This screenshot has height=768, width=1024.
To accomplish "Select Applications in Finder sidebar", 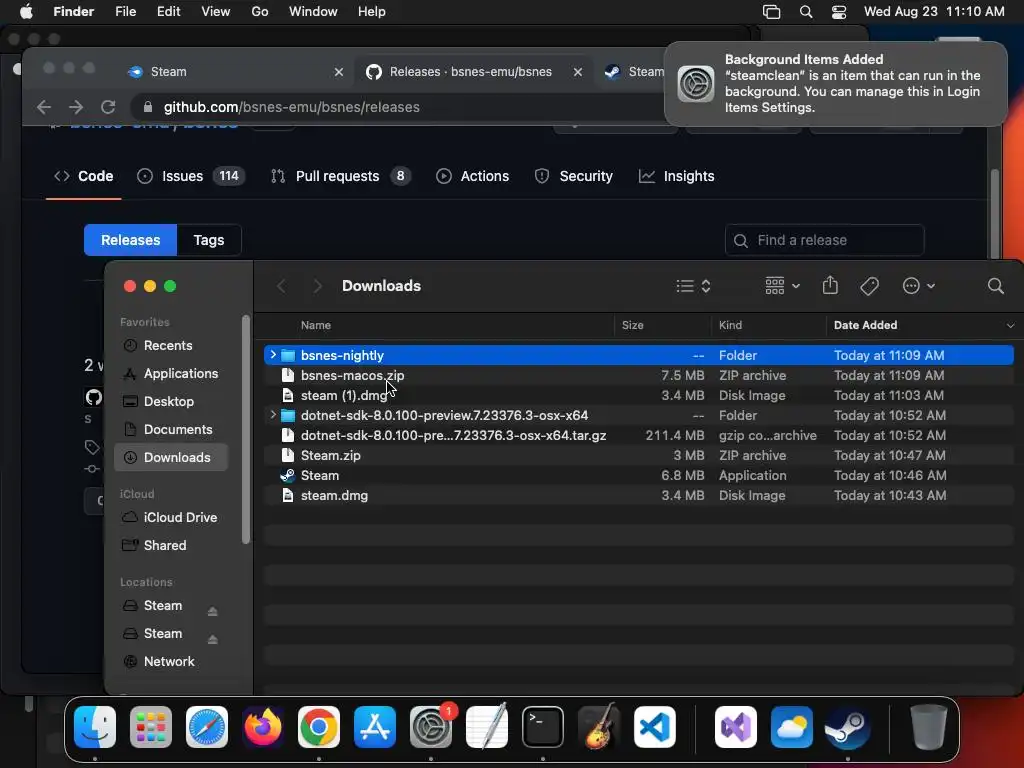I will (171, 374).
